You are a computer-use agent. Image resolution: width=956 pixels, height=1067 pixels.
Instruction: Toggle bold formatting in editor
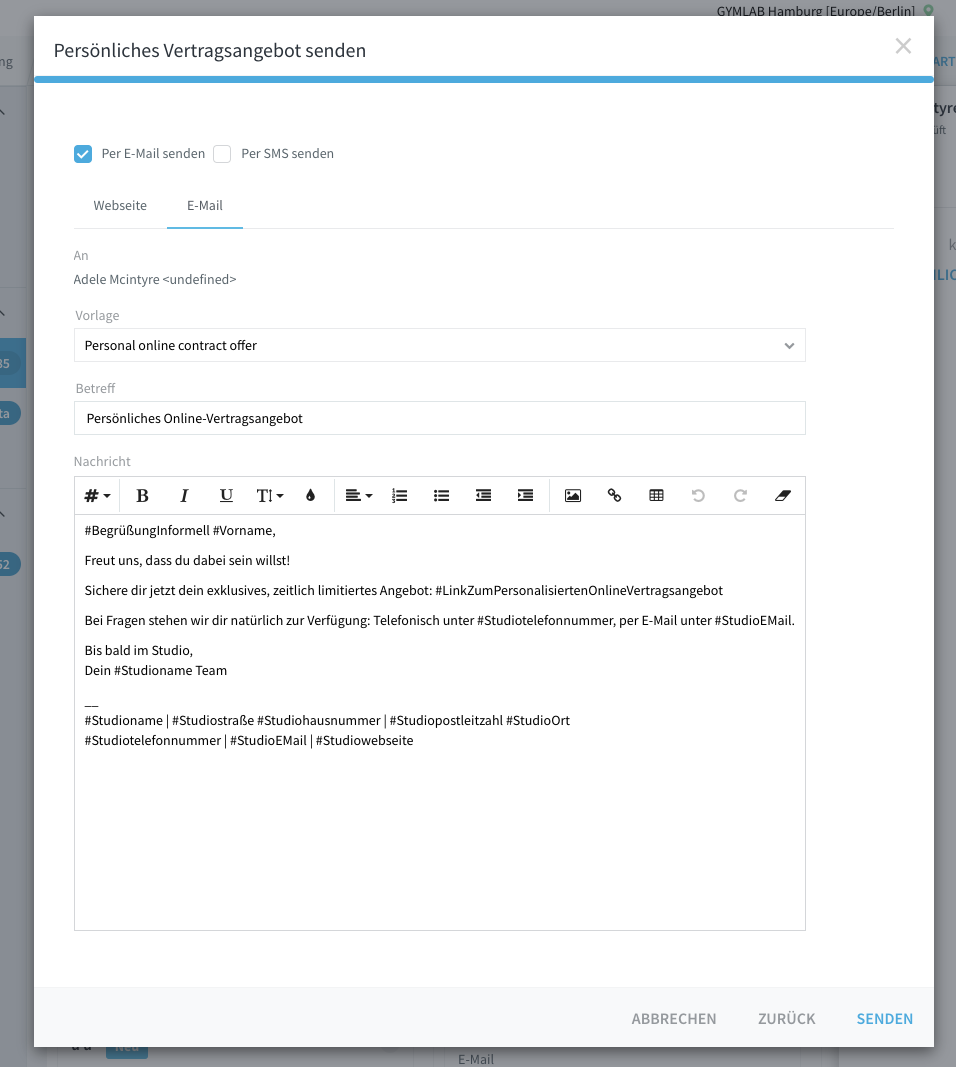tap(142, 495)
